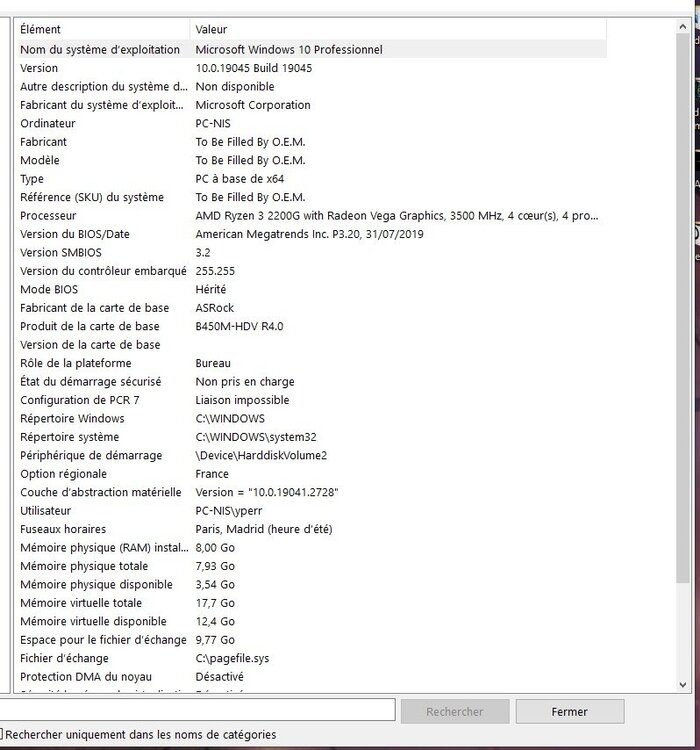Sort by the Élément column header
This screenshot has width=700, height=750.
coord(100,30)
